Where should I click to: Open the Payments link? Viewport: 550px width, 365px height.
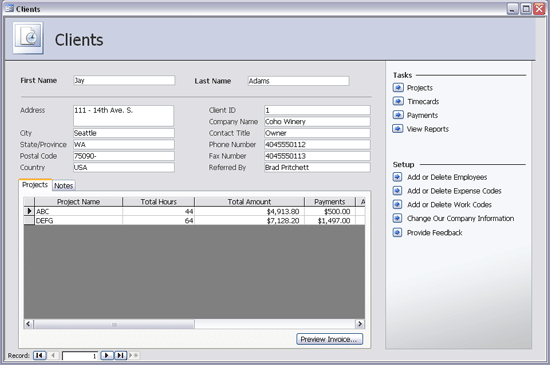[x=422, y=115]
